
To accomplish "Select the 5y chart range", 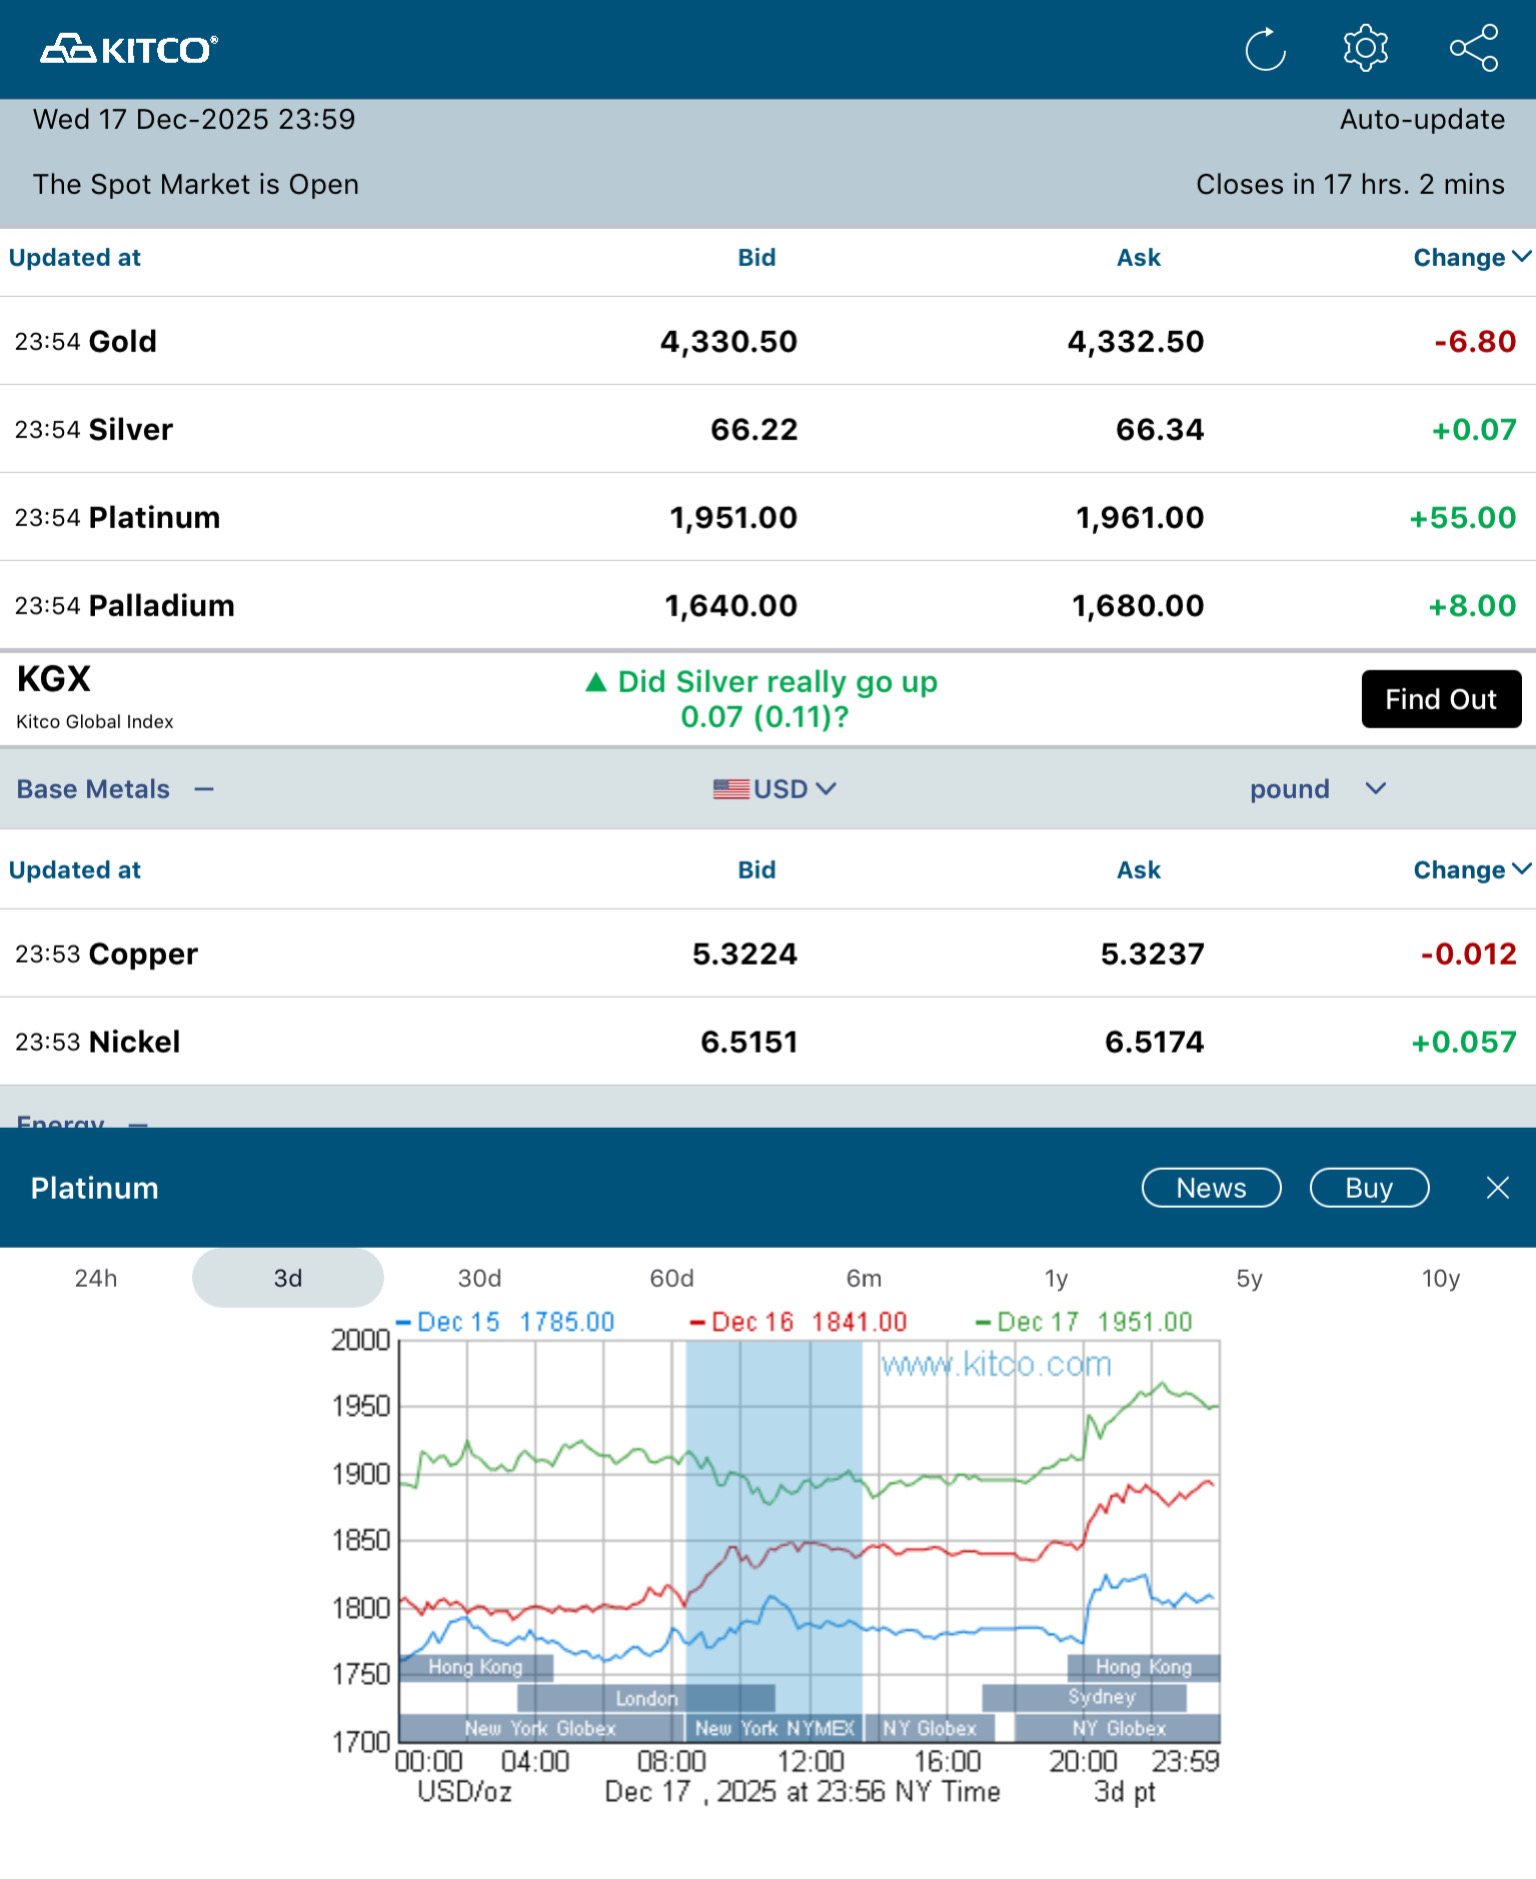I will point(1249,1278).
